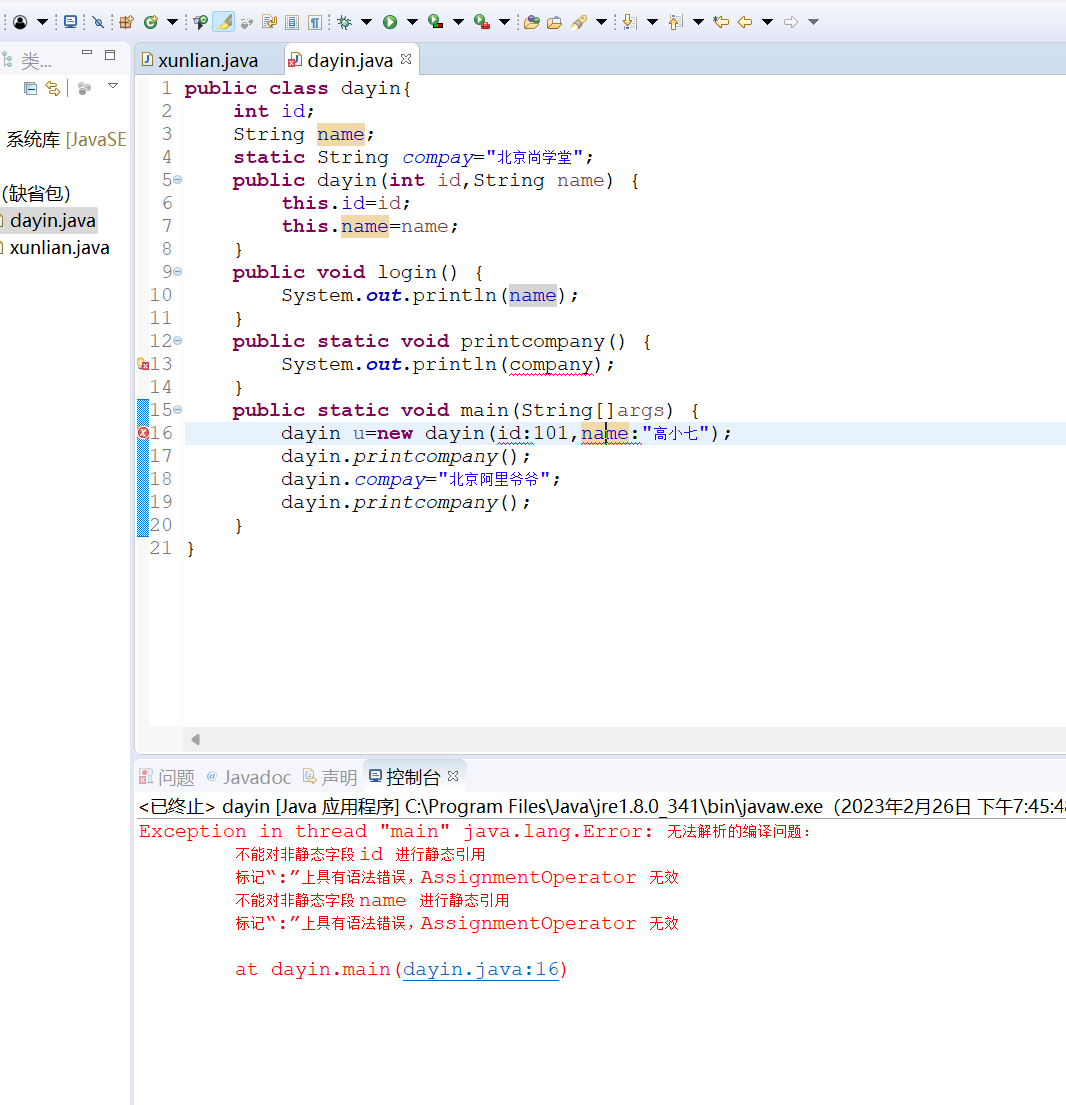Image resolution: width=1066 pixels, height=1105 pixels.
Task: Open the Search flashlight dropdown arrow
Action: coord(601,22)
